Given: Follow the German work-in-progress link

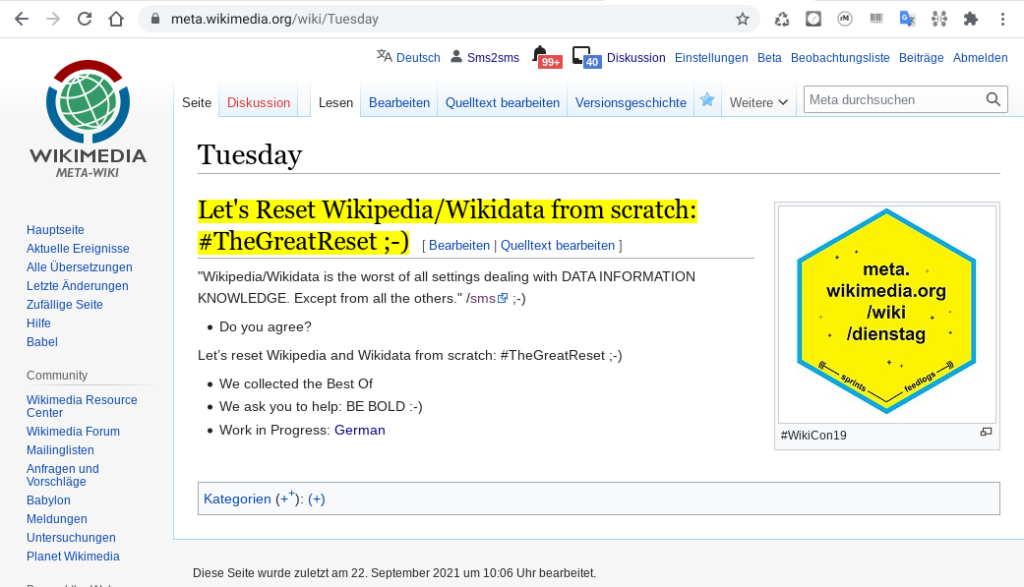Looking at the screenshot, I should (x=359, y=430).
